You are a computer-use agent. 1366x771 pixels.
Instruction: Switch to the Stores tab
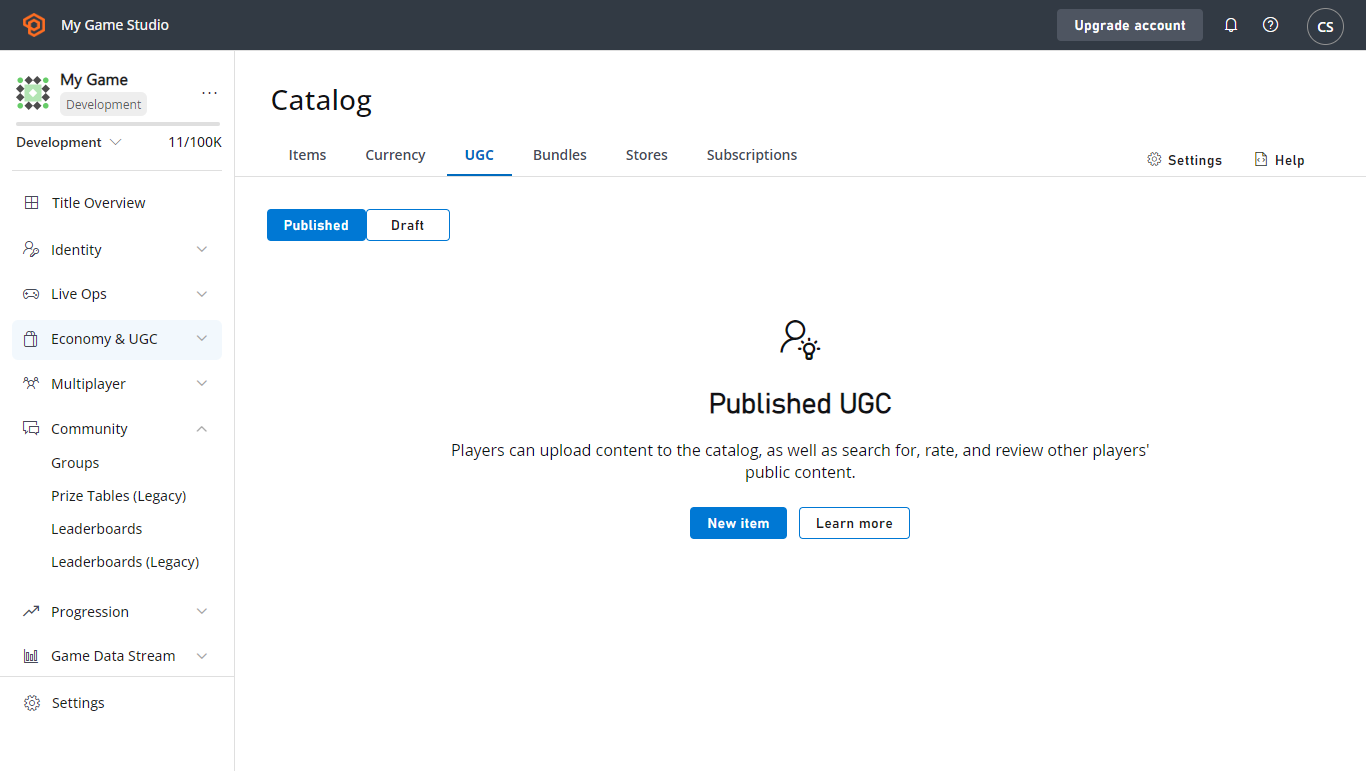[x=647, y=155]
